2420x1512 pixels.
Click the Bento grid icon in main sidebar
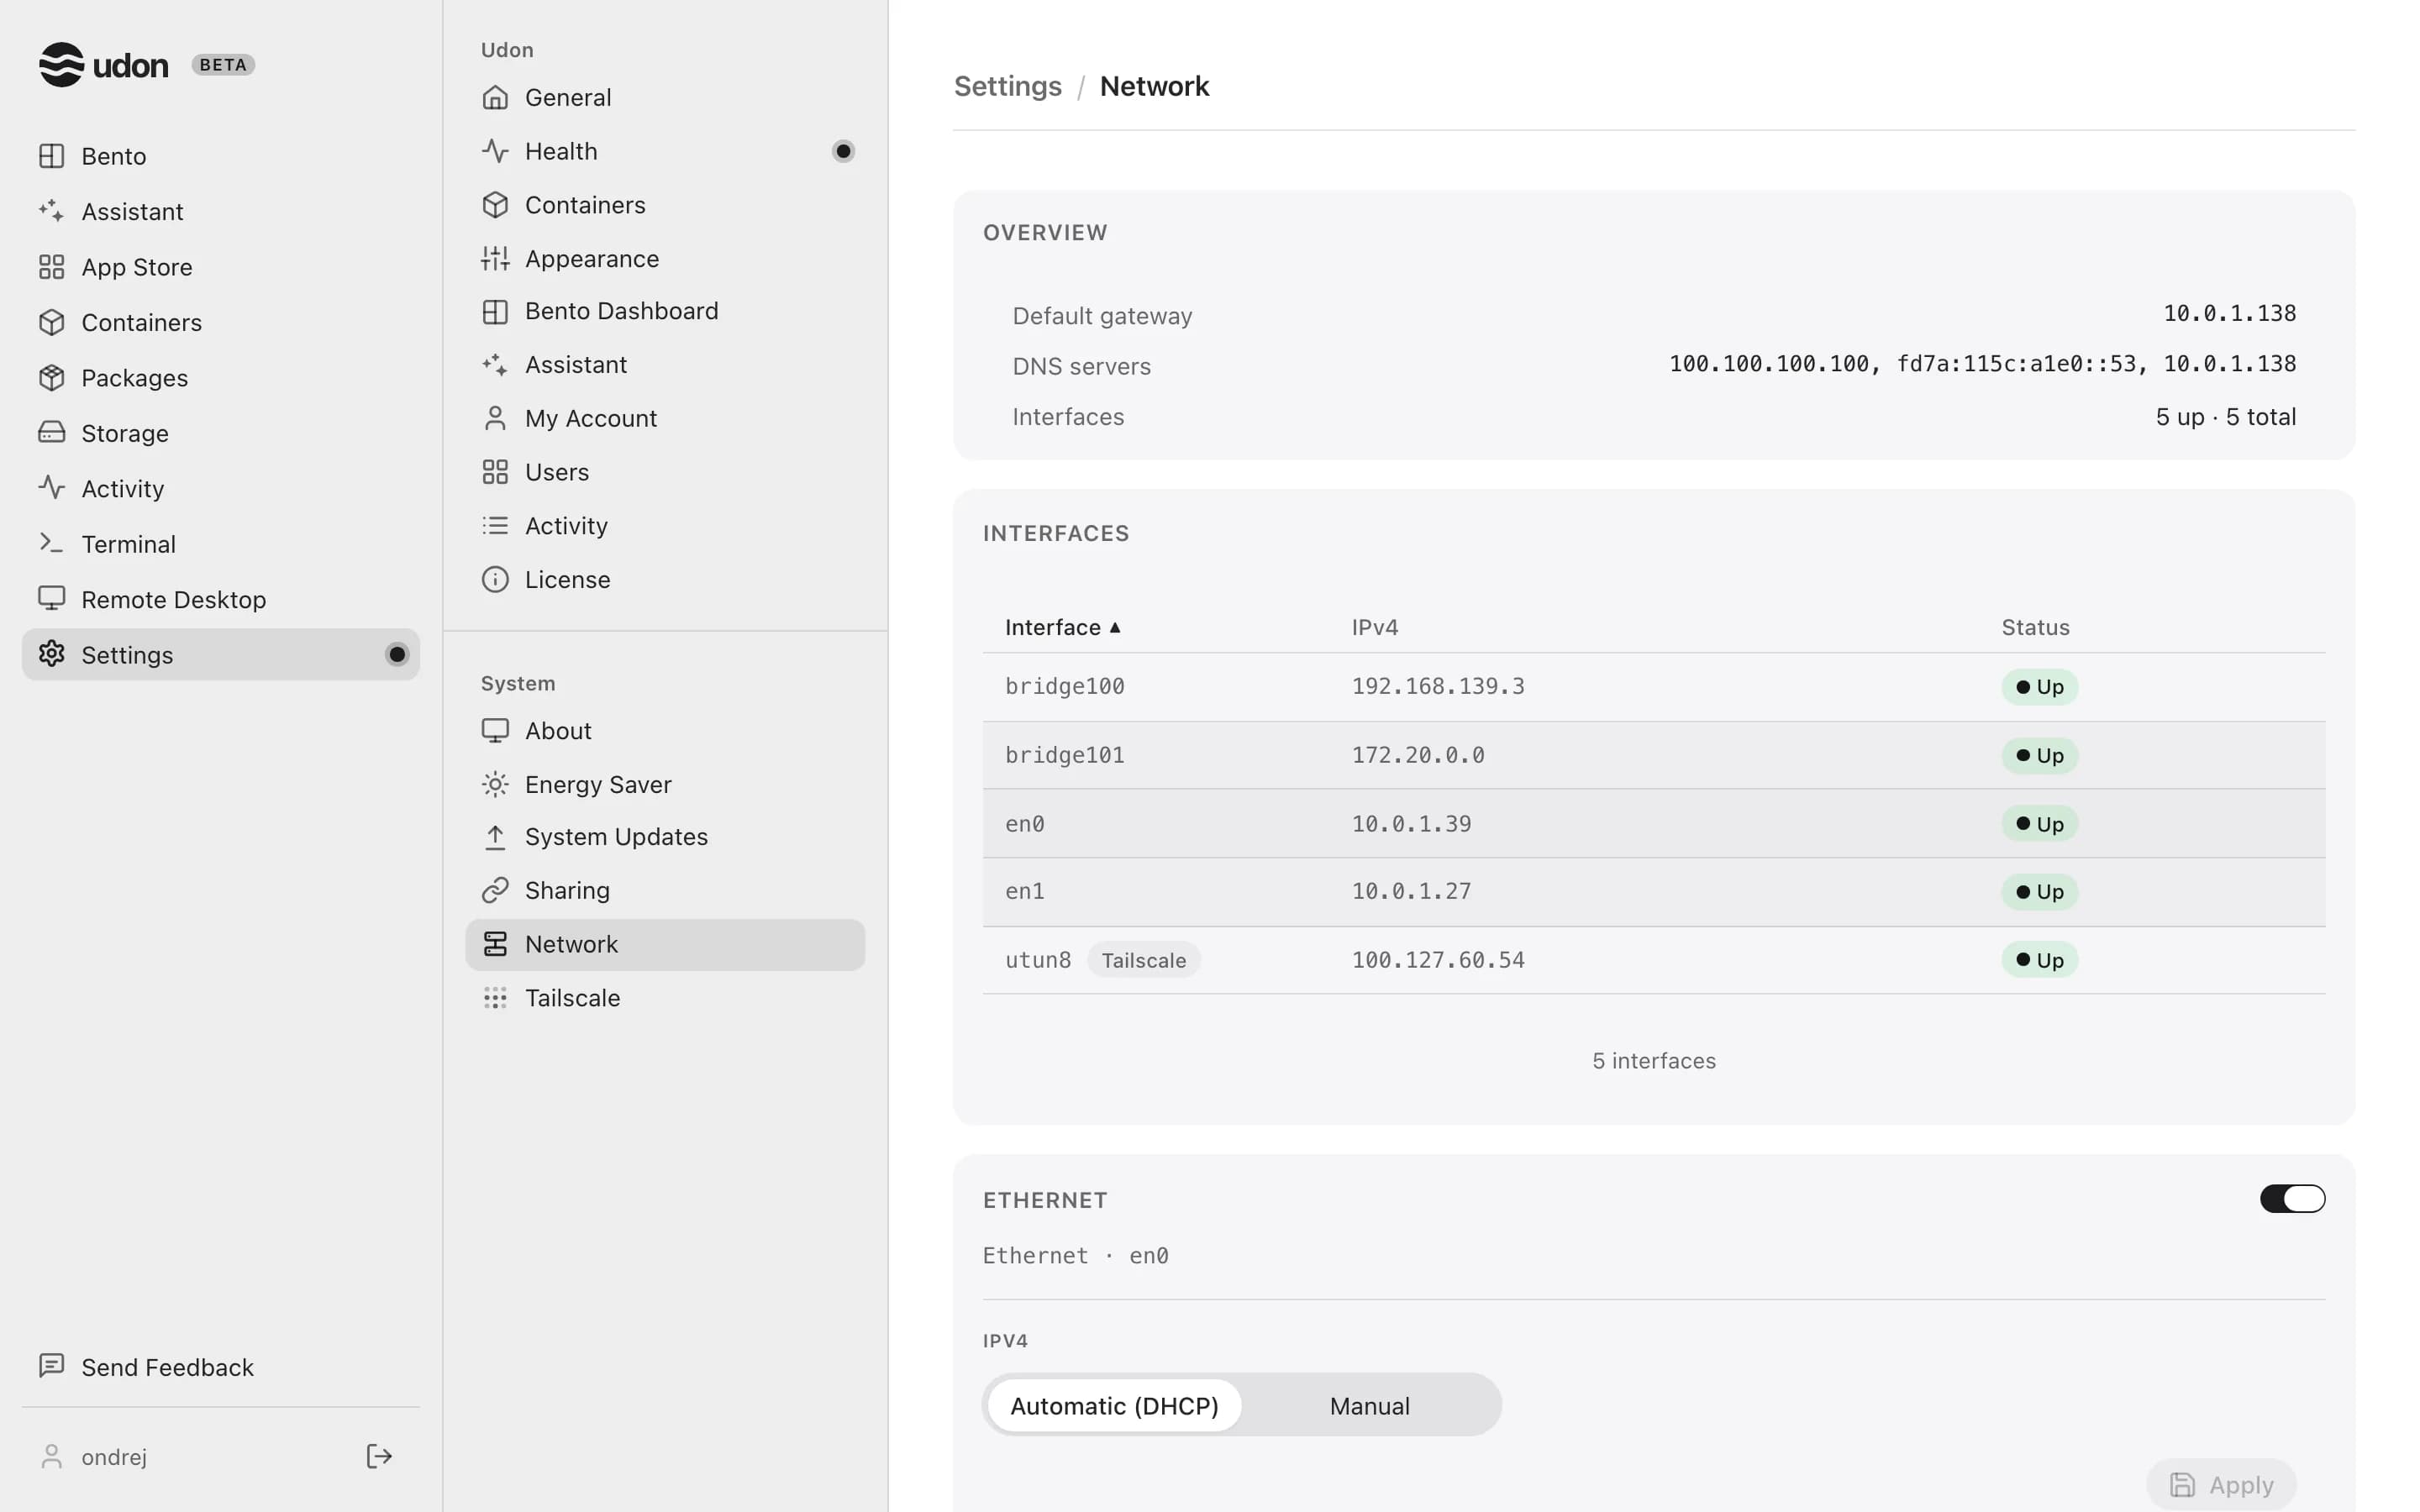[x=51, y=156]
